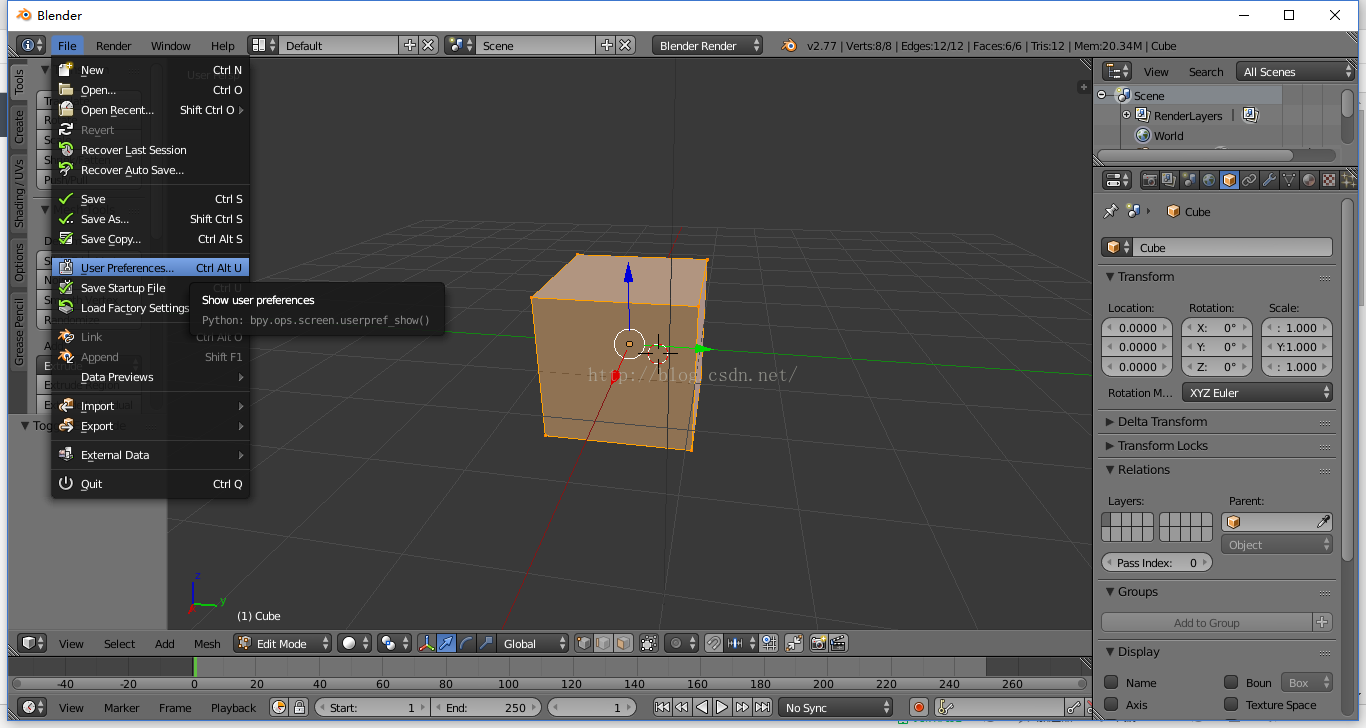Switch to face select mode
Viewport: 1366px width, 728px height.
click(623, 643)
